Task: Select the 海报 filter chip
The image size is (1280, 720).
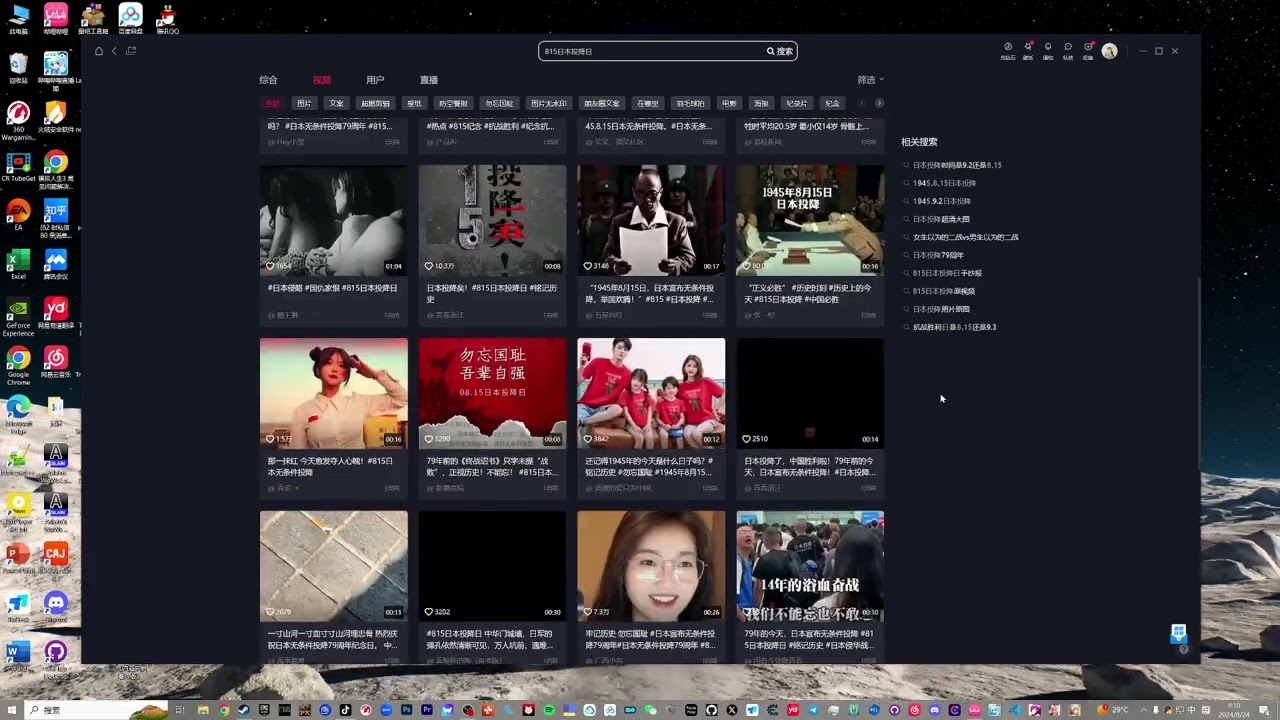Action: point(761,103)
